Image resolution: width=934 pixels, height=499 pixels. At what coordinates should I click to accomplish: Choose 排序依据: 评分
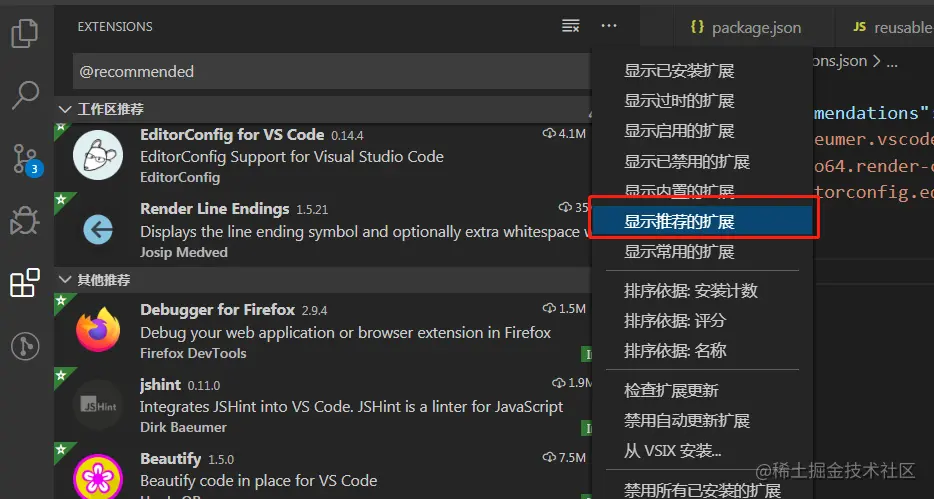(703, 320)
